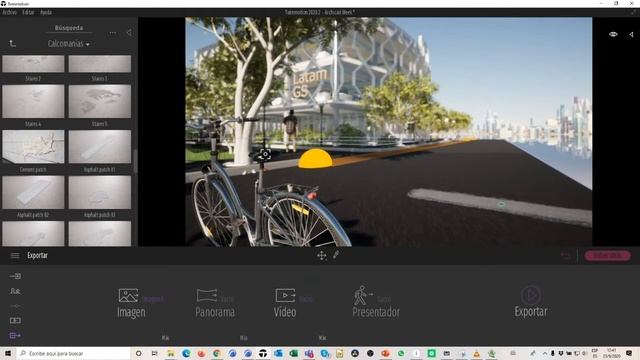
Task: Expand Más options under Vídeo
Action: pos(322,338)
